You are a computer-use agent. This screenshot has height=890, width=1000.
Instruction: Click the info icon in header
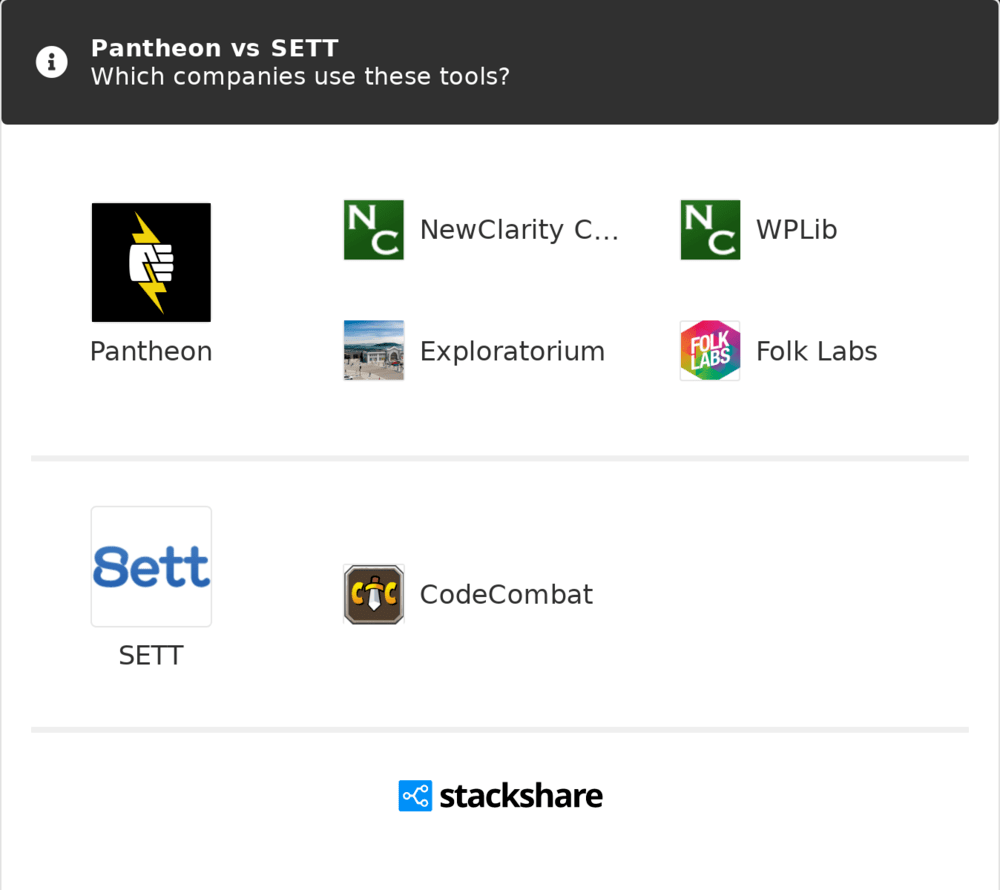tap(52, 62)
